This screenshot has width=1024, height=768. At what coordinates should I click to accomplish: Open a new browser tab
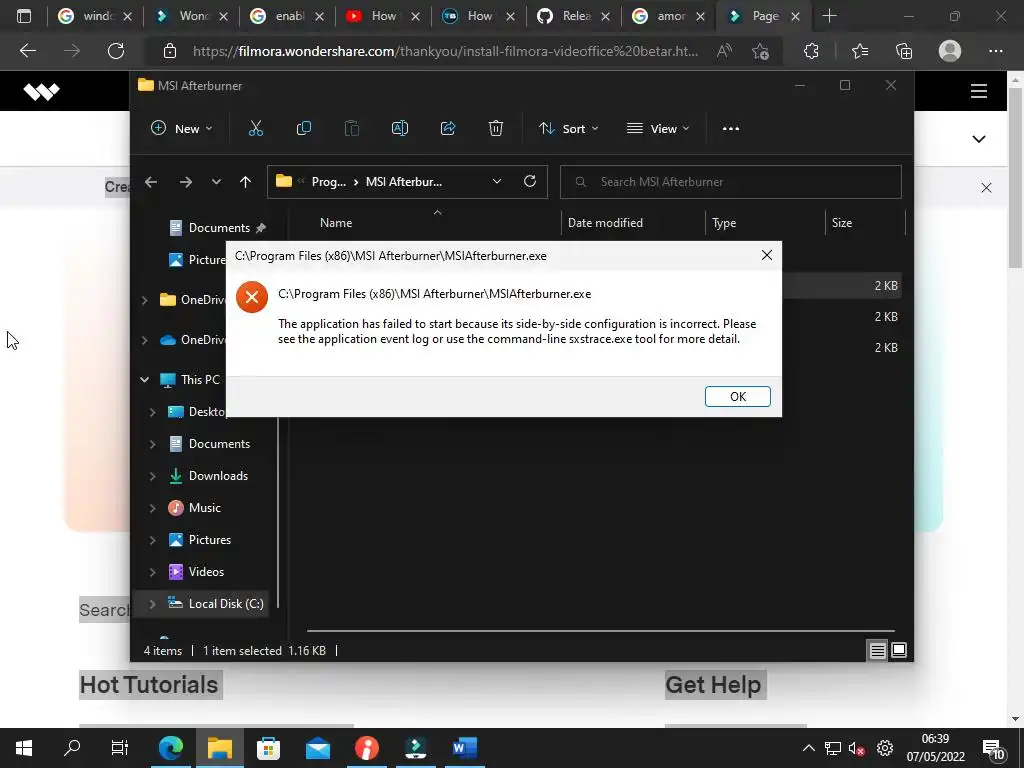tap(829, 16)
